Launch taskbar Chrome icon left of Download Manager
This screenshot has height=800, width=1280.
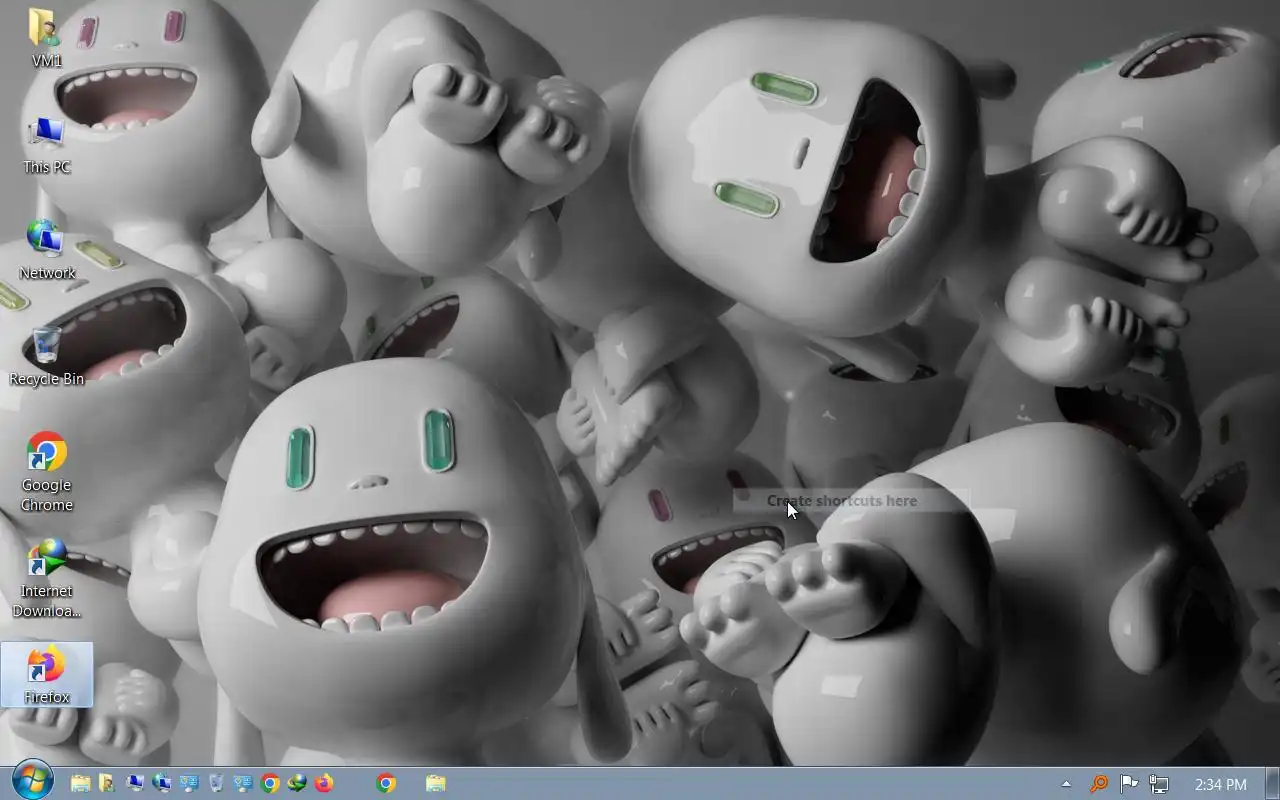[x=270, y=784]
